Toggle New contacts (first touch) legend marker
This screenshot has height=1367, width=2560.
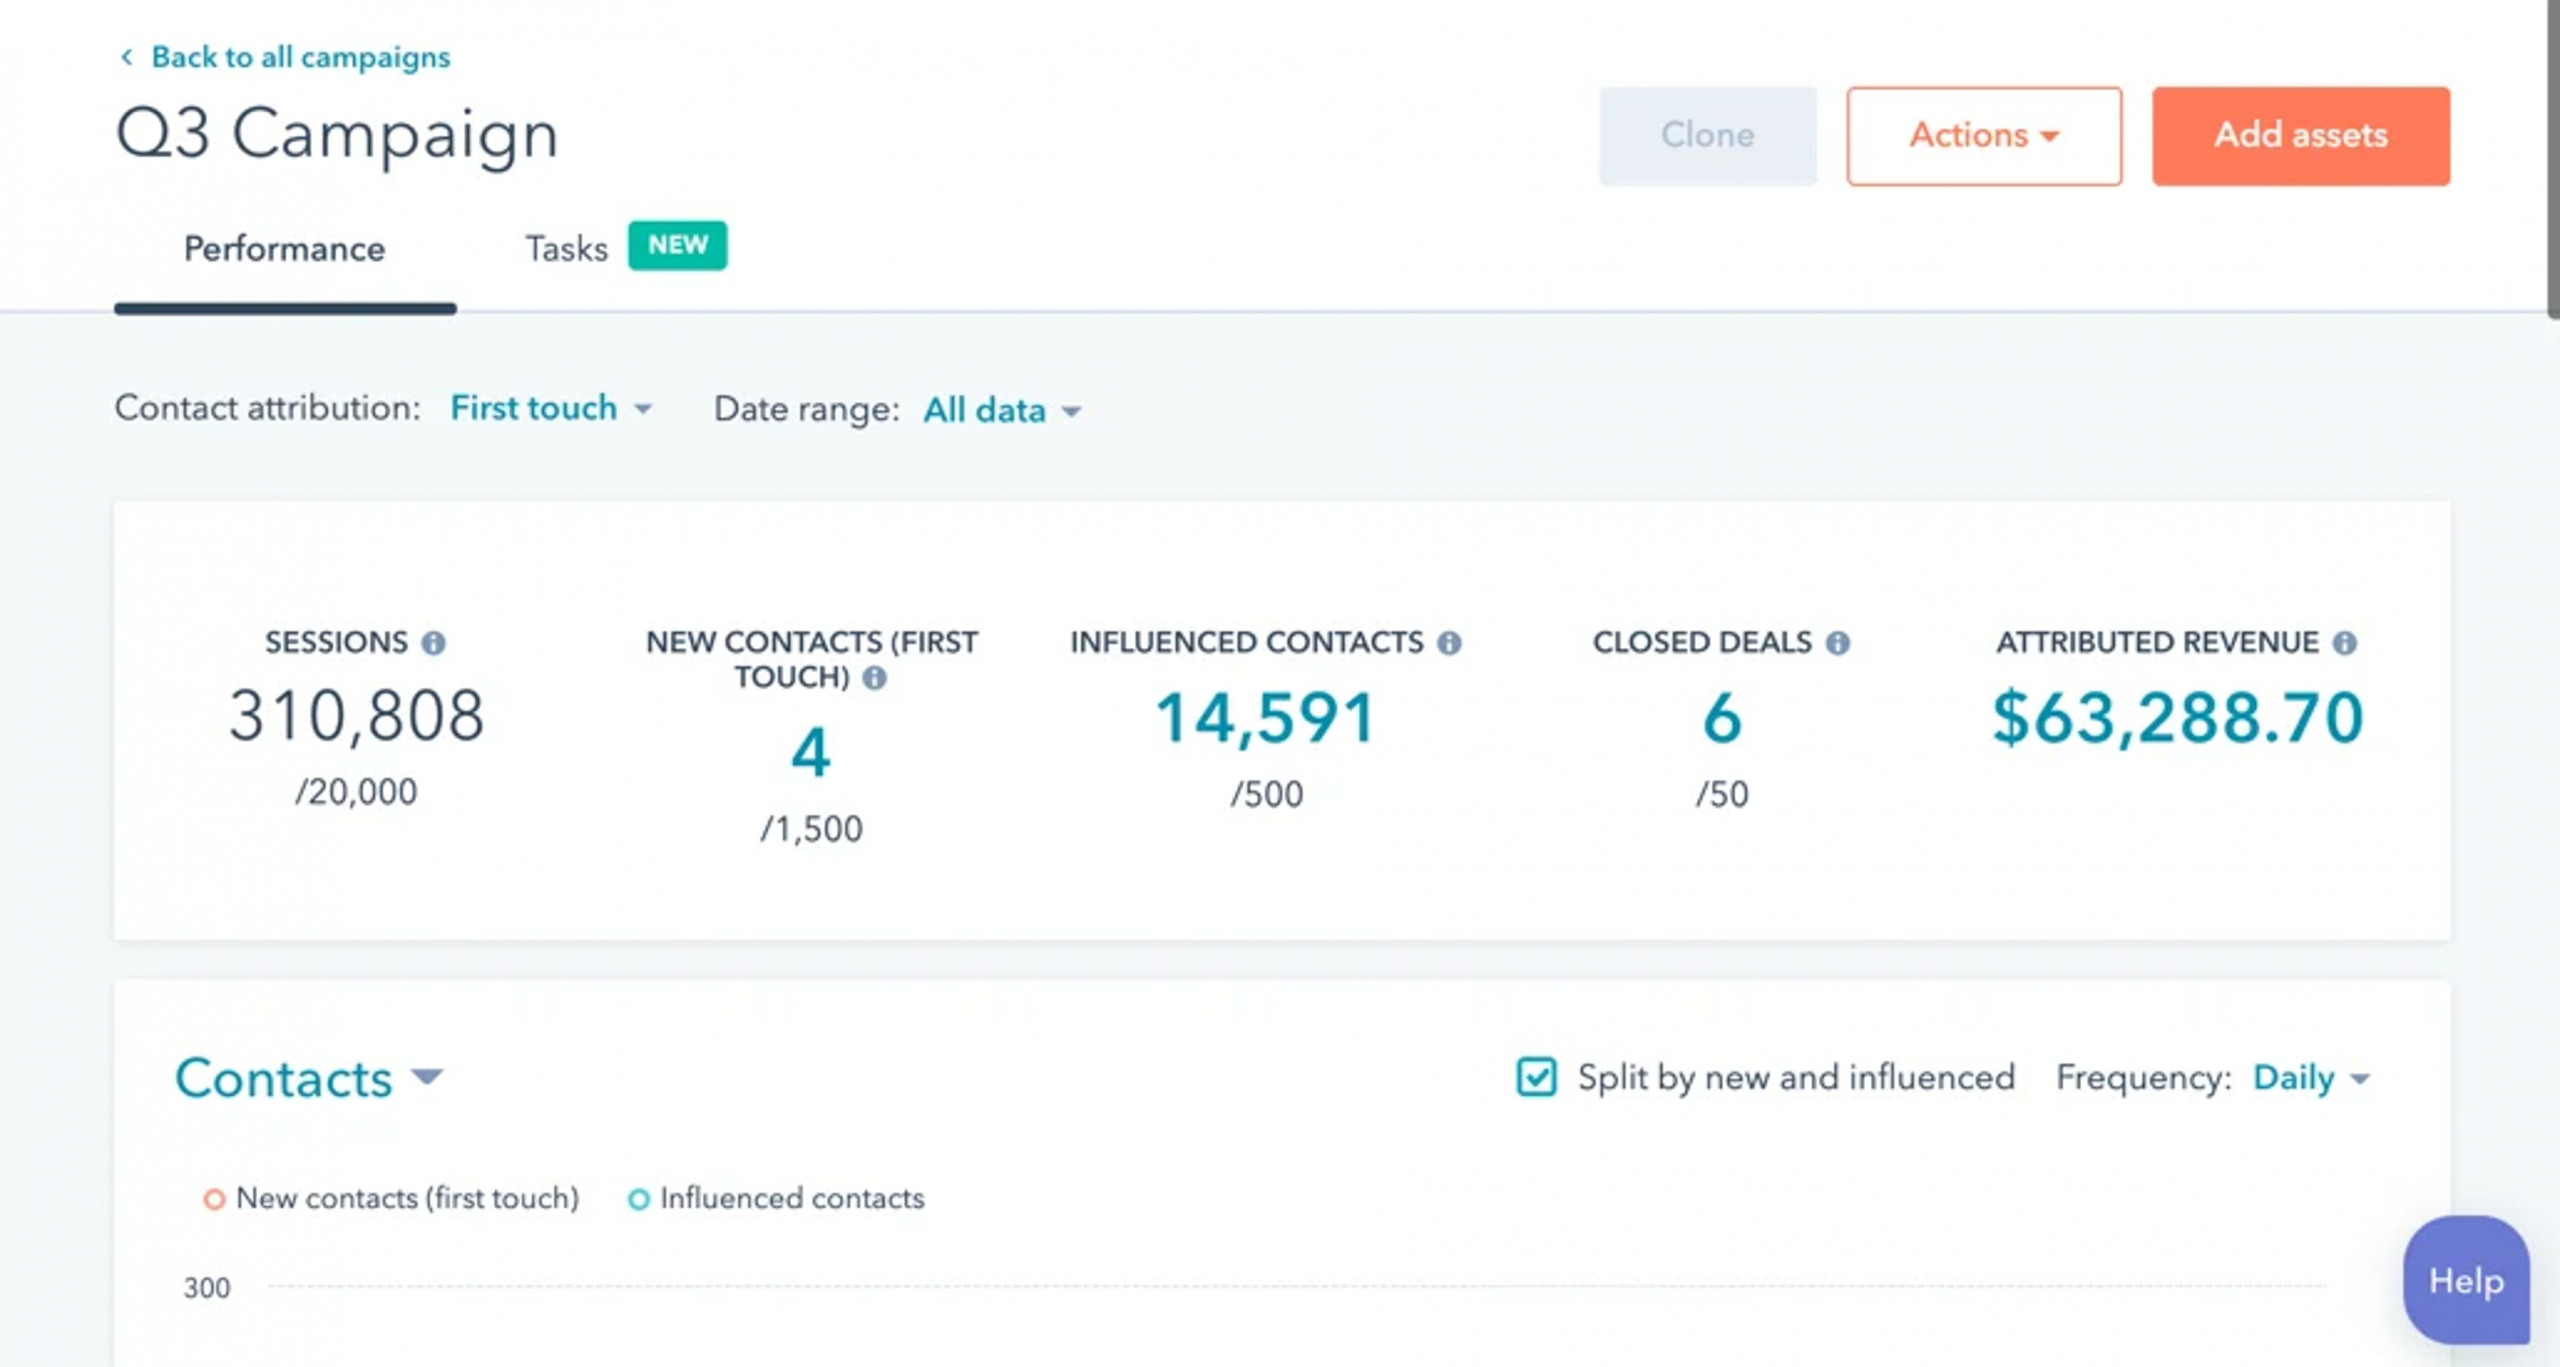click(x=214, y=1199)
